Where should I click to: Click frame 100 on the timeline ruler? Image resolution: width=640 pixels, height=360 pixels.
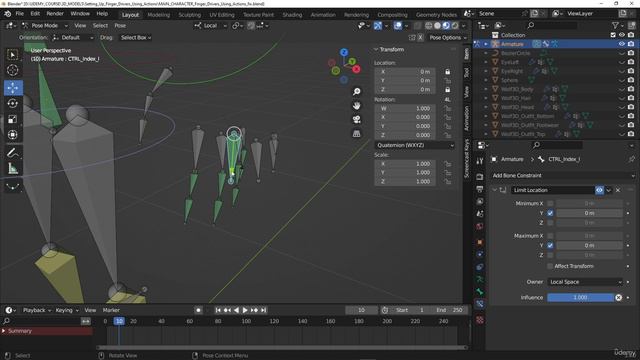(246, 321)
